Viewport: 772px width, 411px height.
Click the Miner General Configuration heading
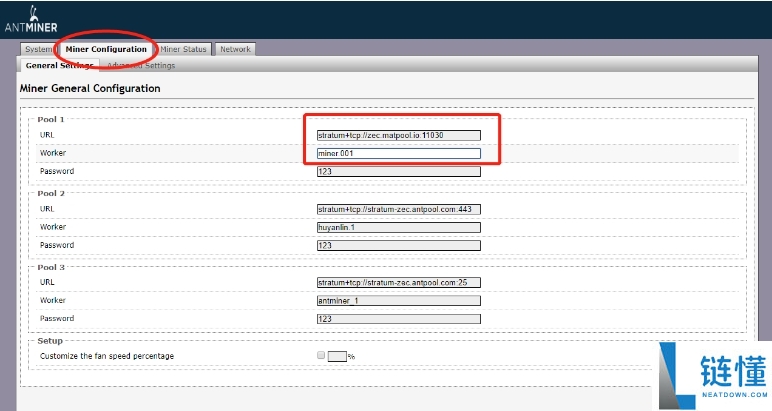coord(90,89)
